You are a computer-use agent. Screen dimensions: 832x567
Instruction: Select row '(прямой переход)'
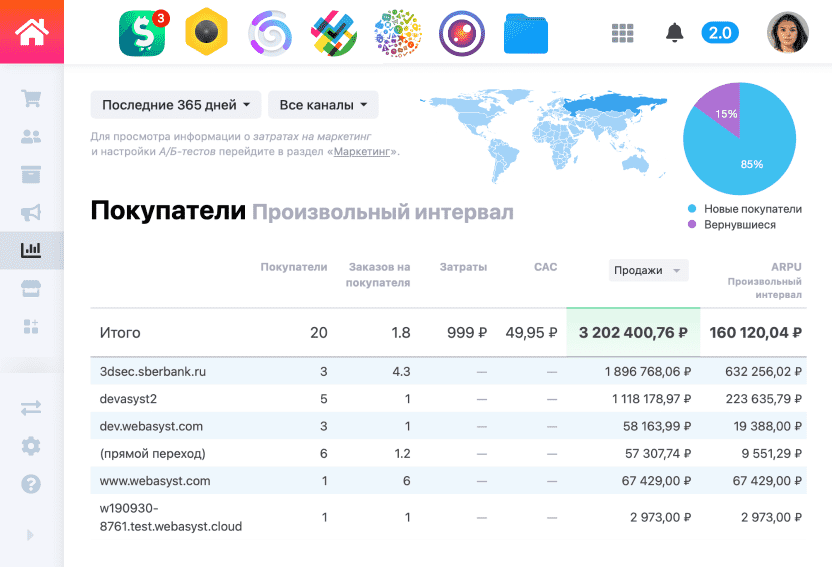click(x=448, y=453)
